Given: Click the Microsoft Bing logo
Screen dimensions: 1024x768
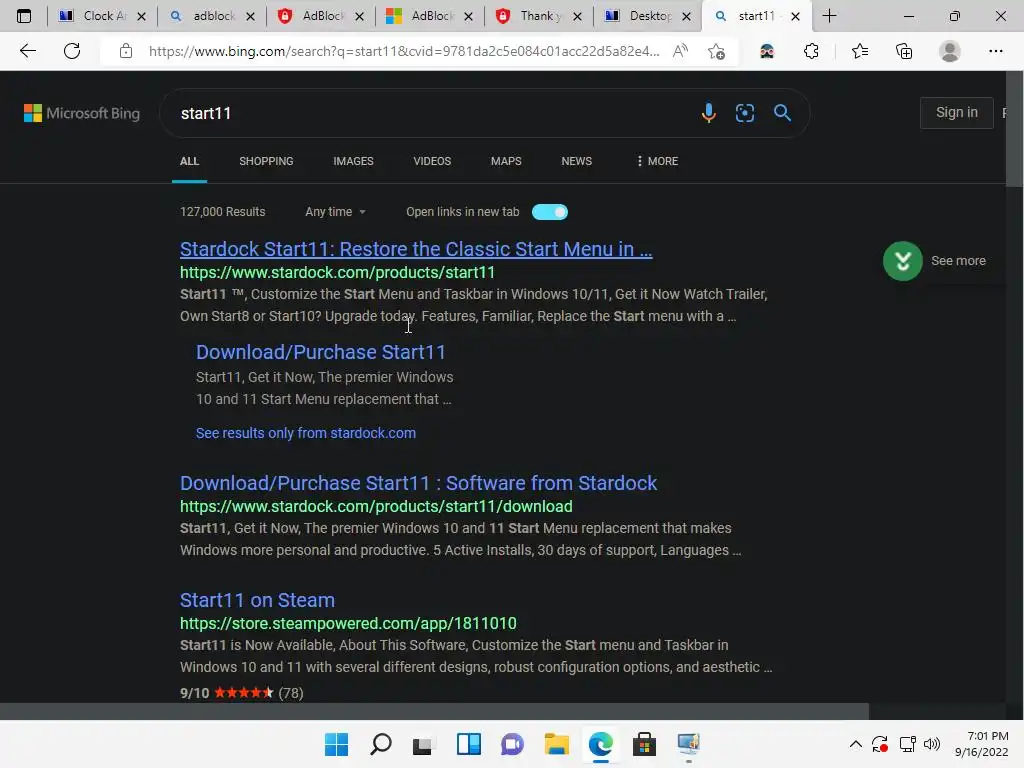Looking at the screenshot, I should pos(82,113).
